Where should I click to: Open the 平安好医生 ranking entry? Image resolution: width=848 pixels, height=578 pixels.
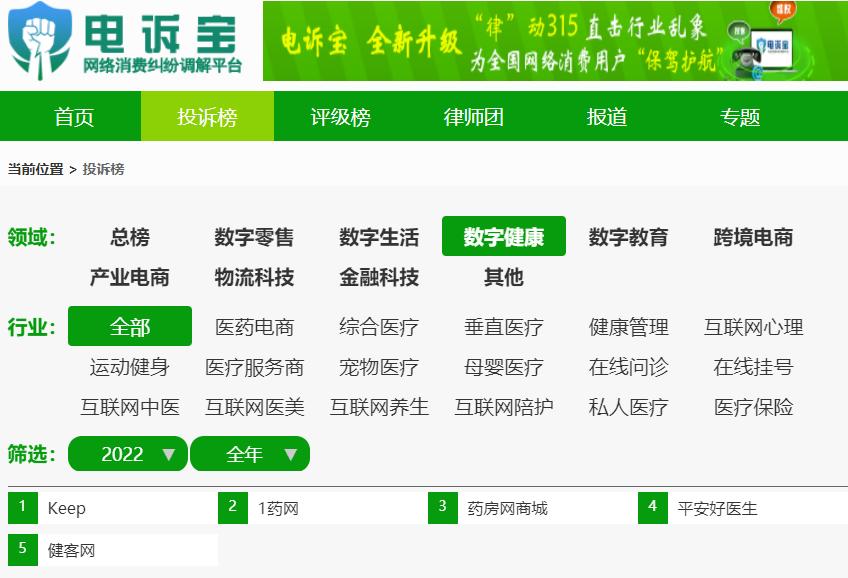717,508
